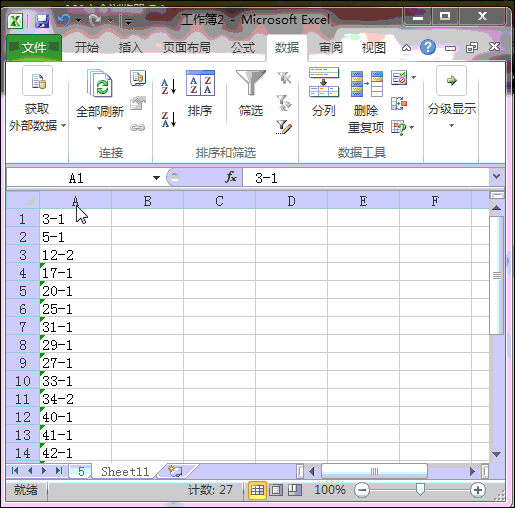This screenshot has height=508, width=515.
Task: Open the Page Layout tab
Action: (187, 48)
